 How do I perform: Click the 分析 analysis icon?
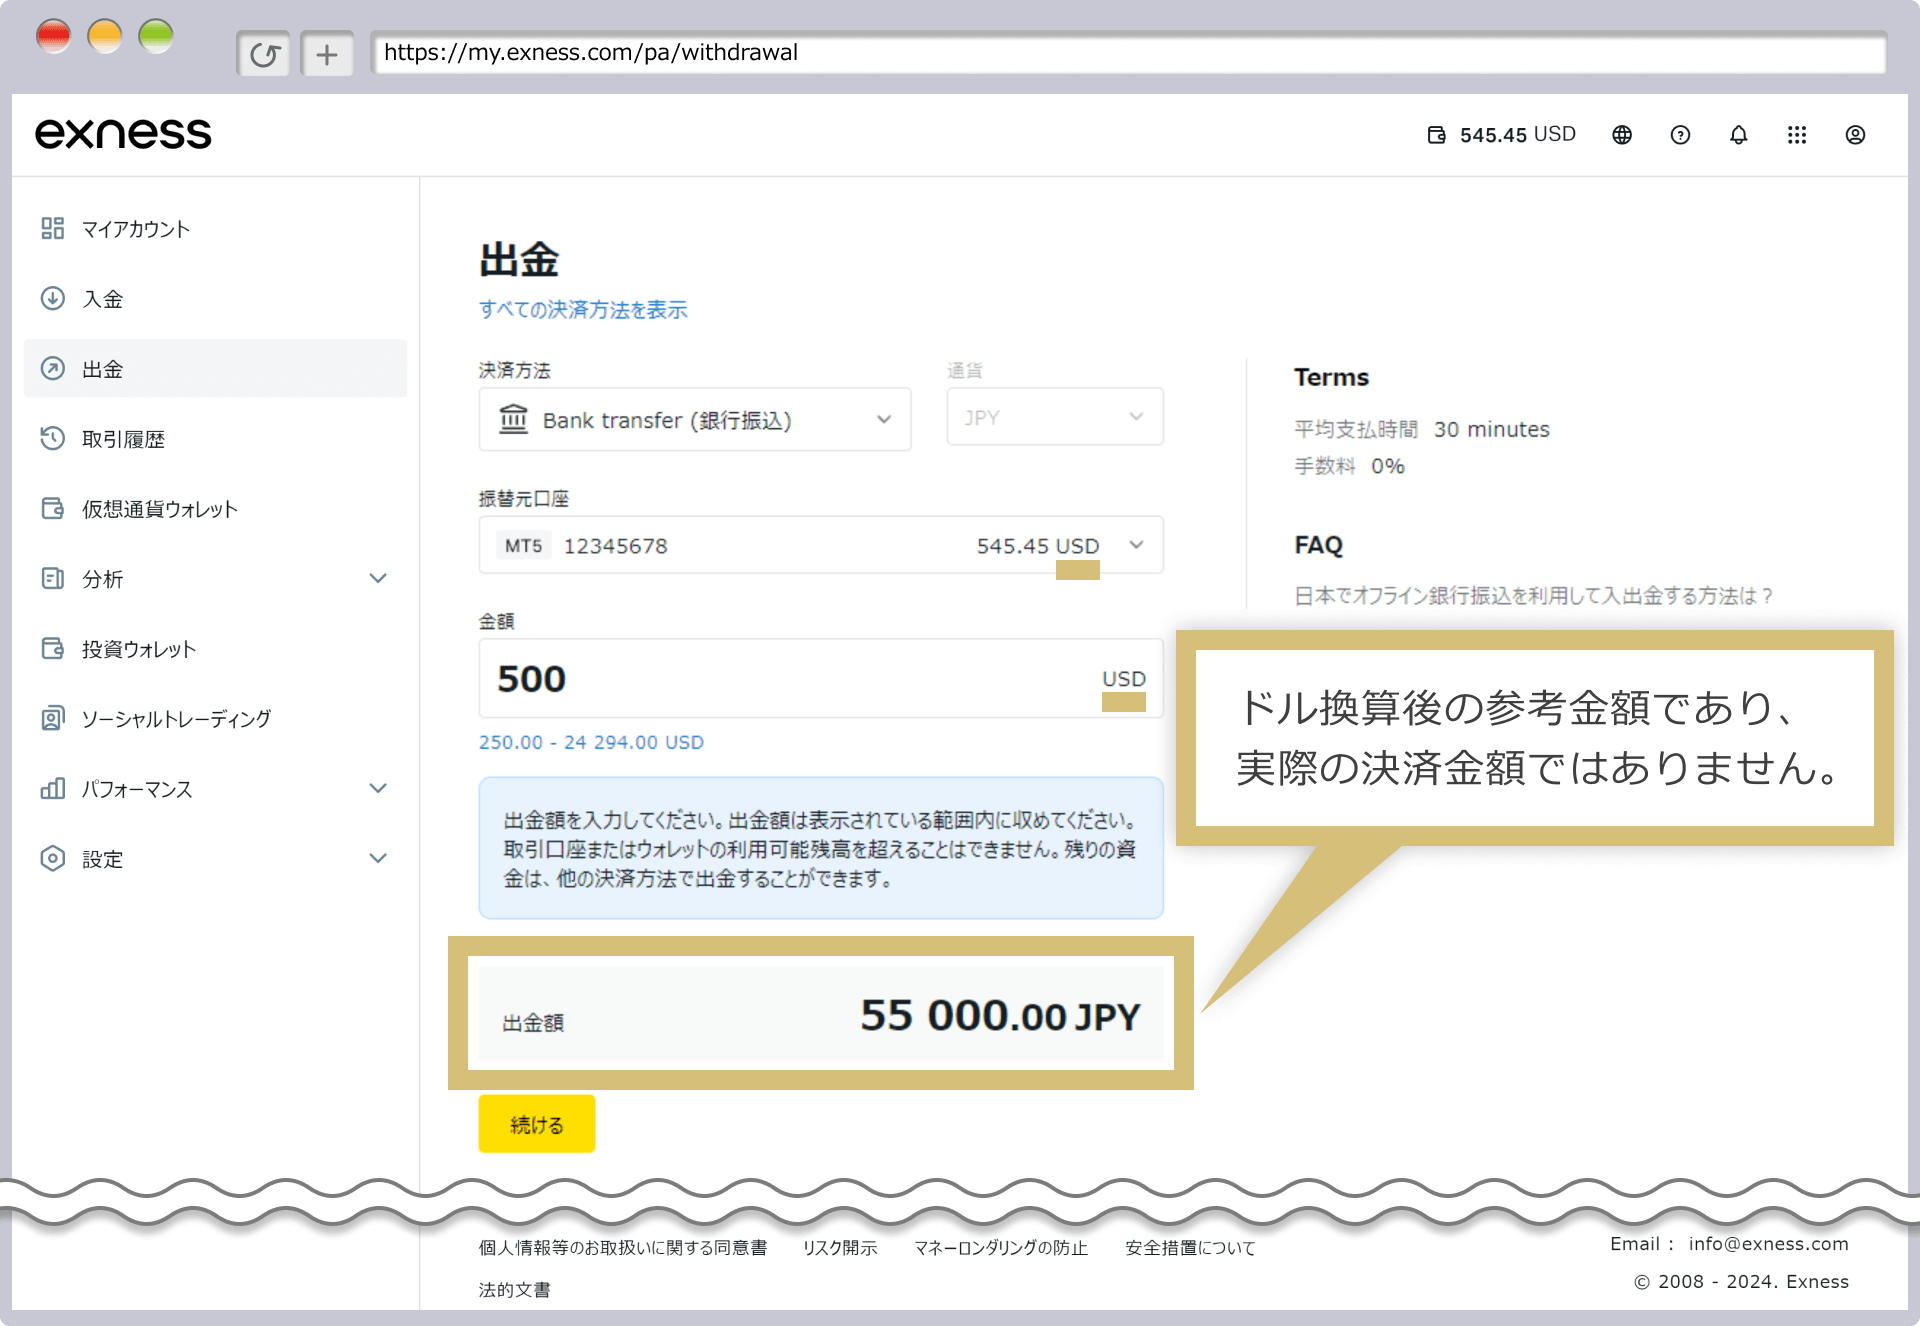53,578
